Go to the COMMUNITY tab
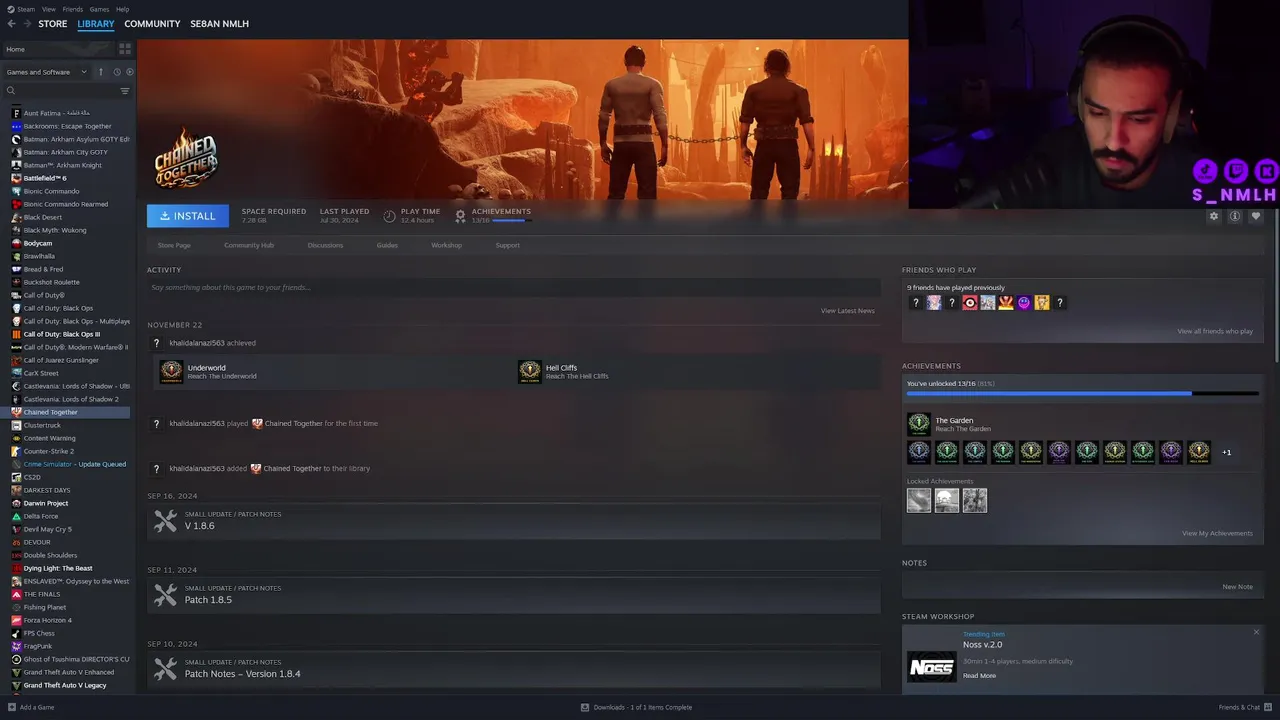 [x=152, y=24]
